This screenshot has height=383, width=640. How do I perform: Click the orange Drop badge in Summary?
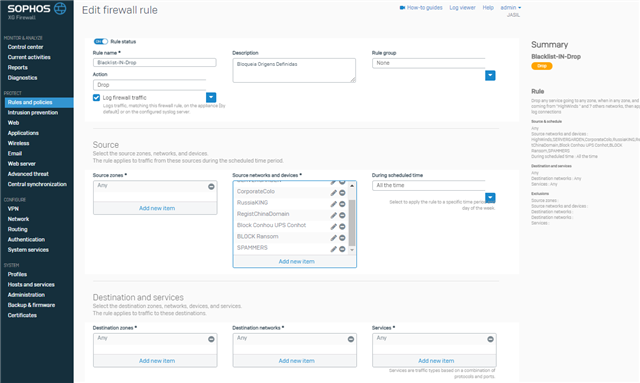pyautogui.click(x=542, y=66)
